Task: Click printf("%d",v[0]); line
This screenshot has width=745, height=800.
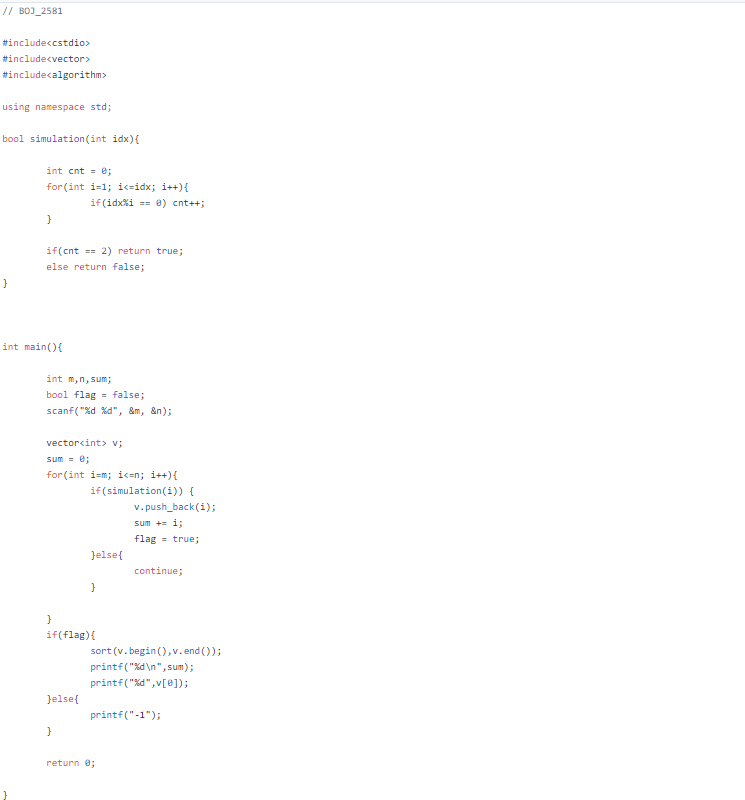Action: pos(139,683)
